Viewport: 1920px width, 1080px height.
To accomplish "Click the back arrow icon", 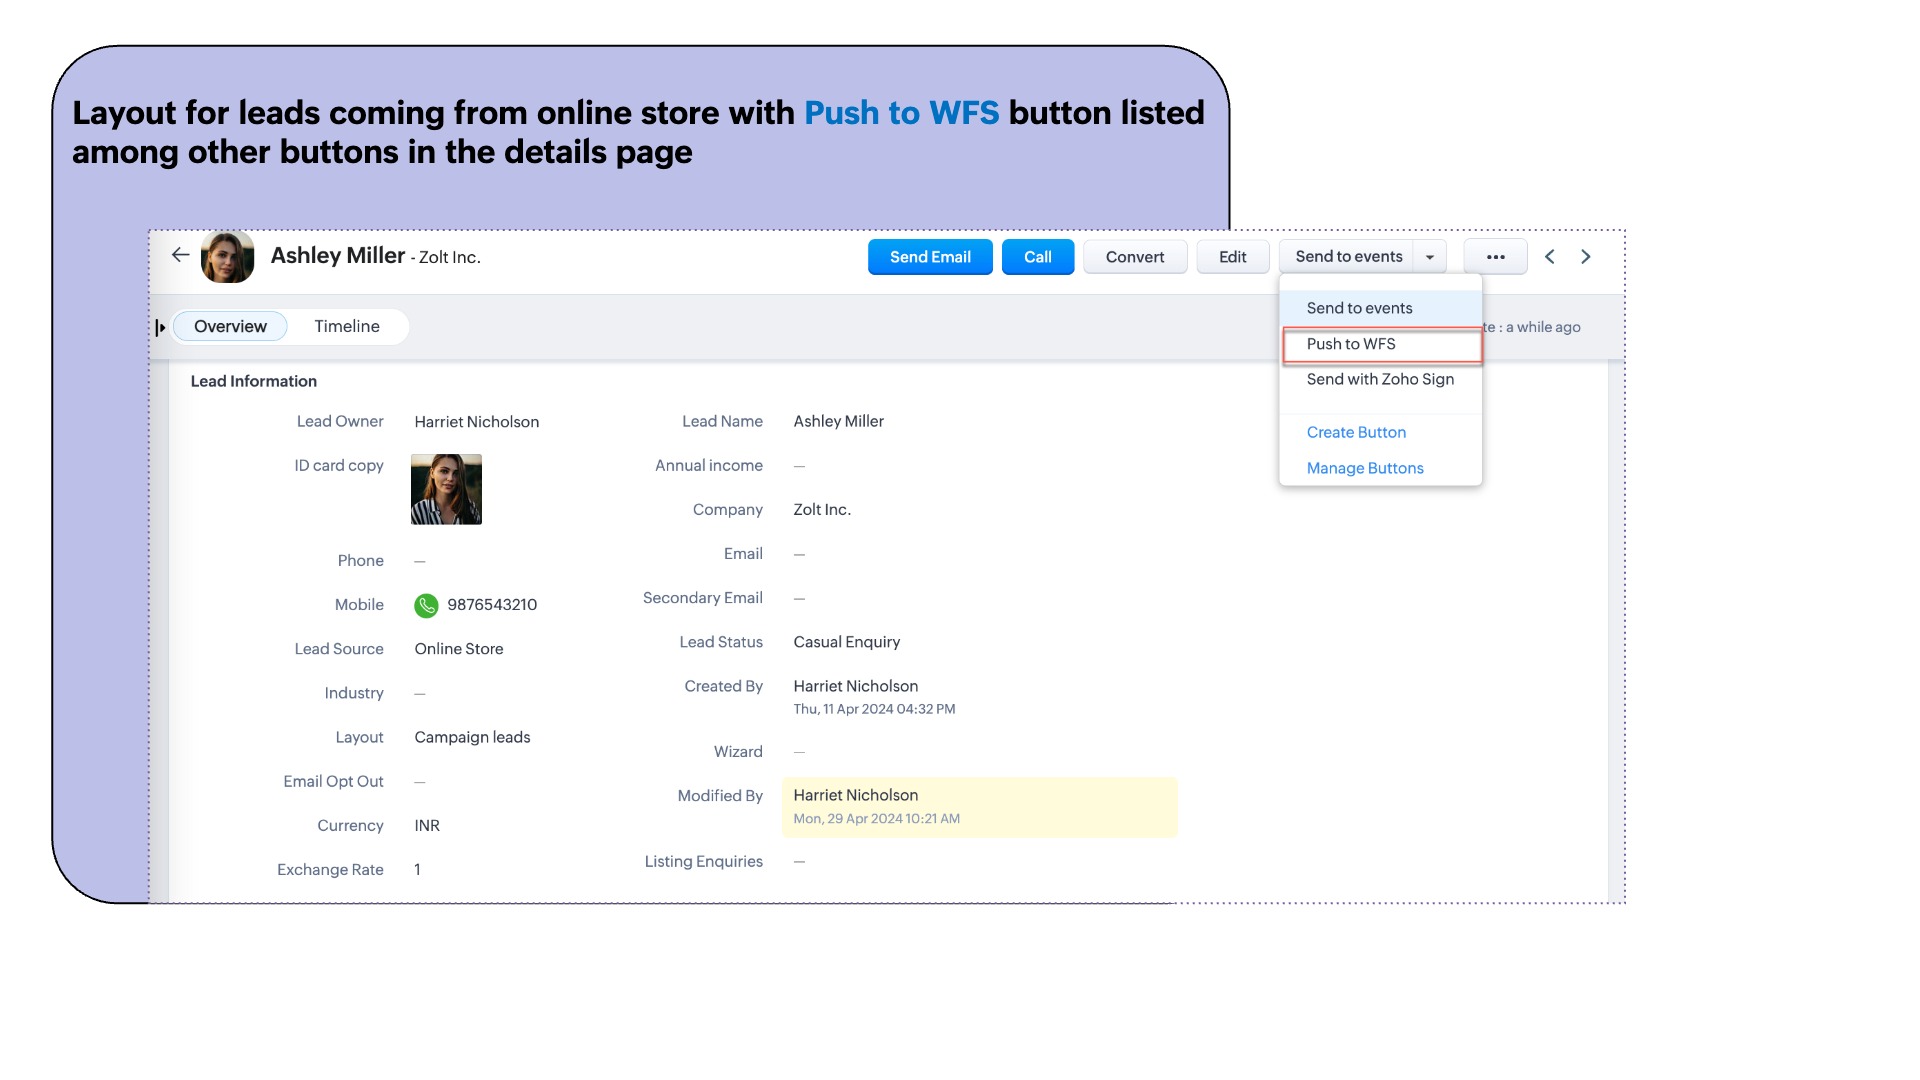I will (180, 255).
